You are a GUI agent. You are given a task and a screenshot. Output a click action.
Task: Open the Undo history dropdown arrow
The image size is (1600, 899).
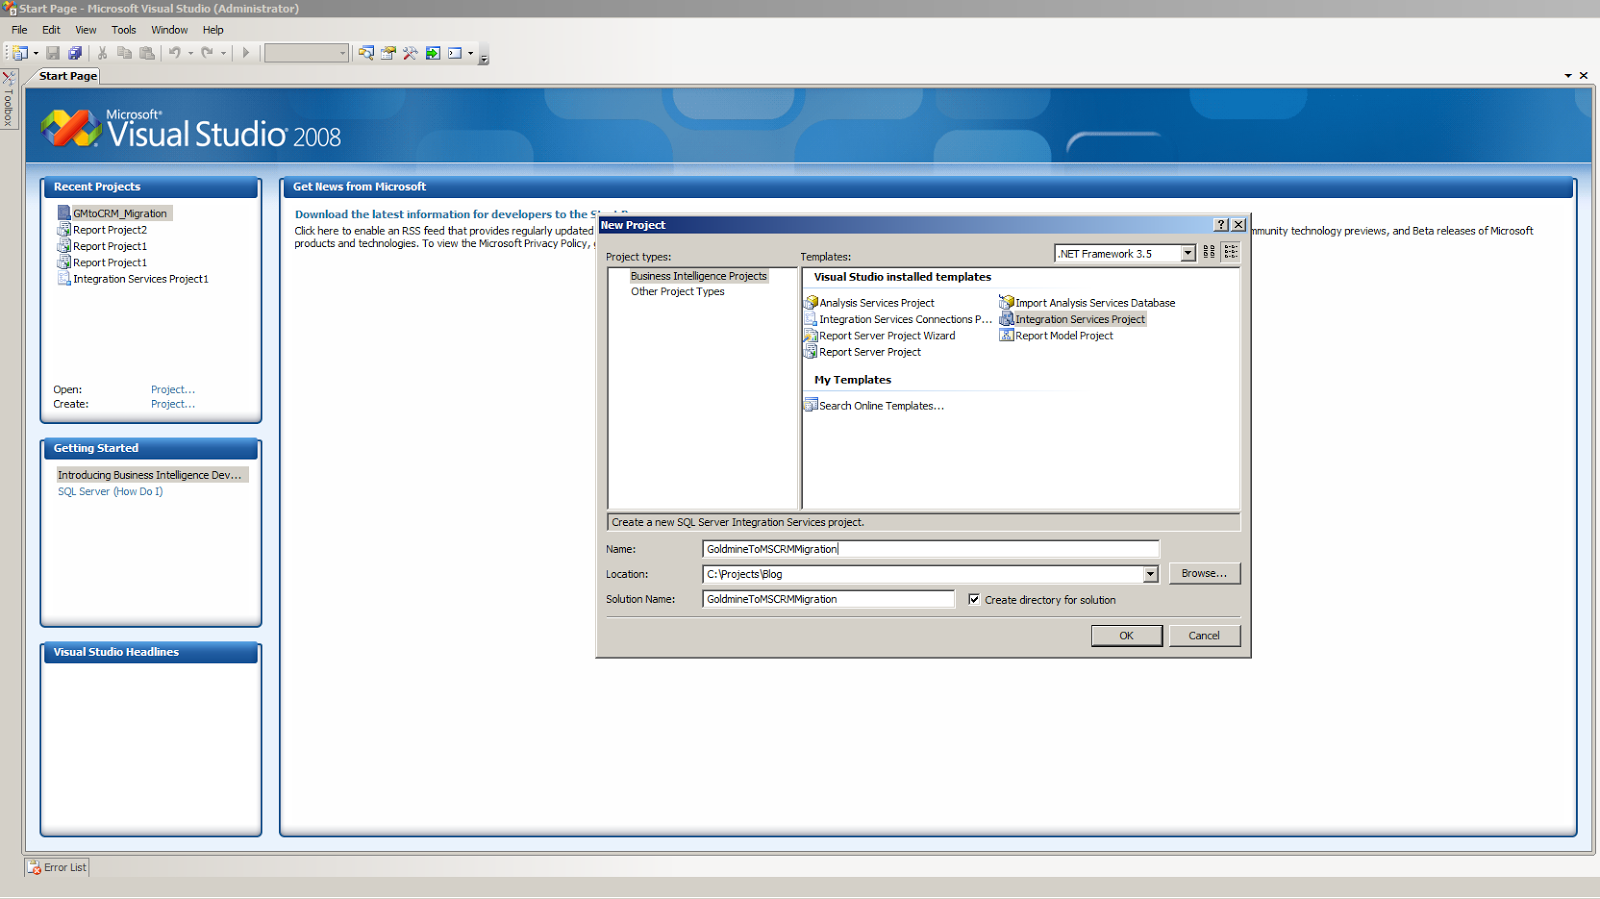click(191, 53)
